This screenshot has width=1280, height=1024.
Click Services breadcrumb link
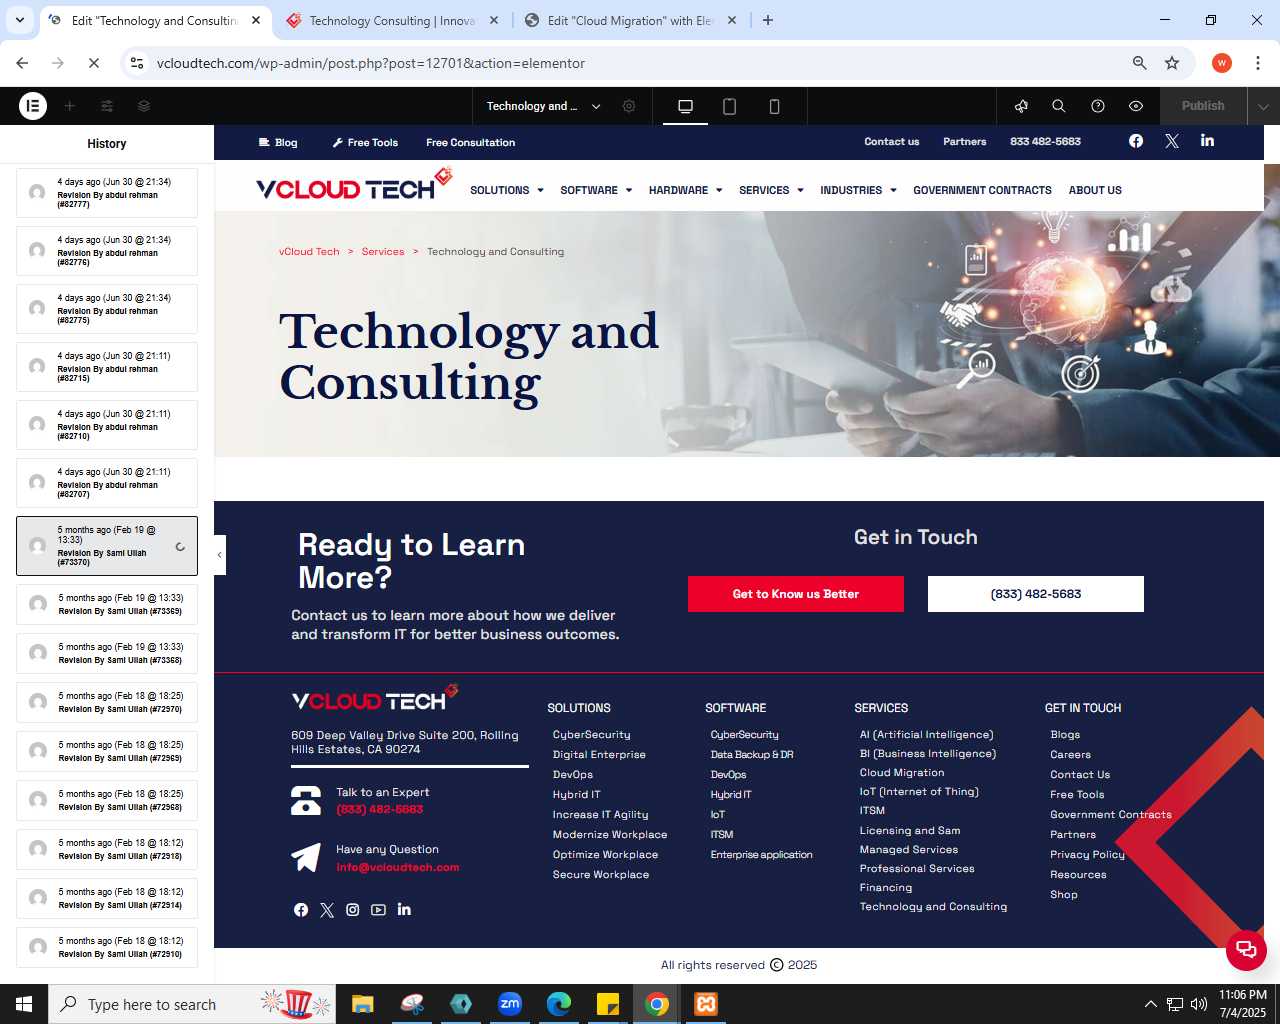pos(383,252)
